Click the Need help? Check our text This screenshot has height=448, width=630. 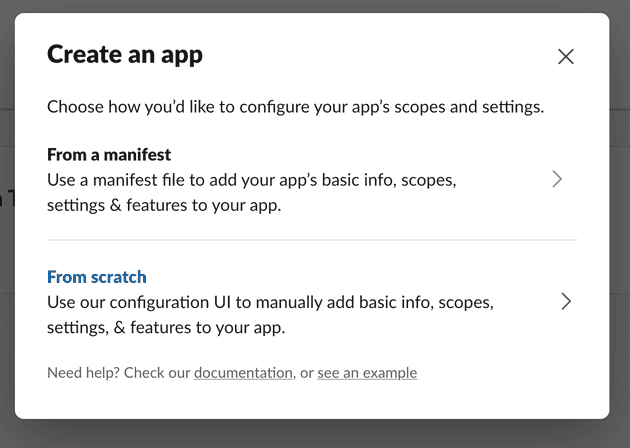point(119,373)
